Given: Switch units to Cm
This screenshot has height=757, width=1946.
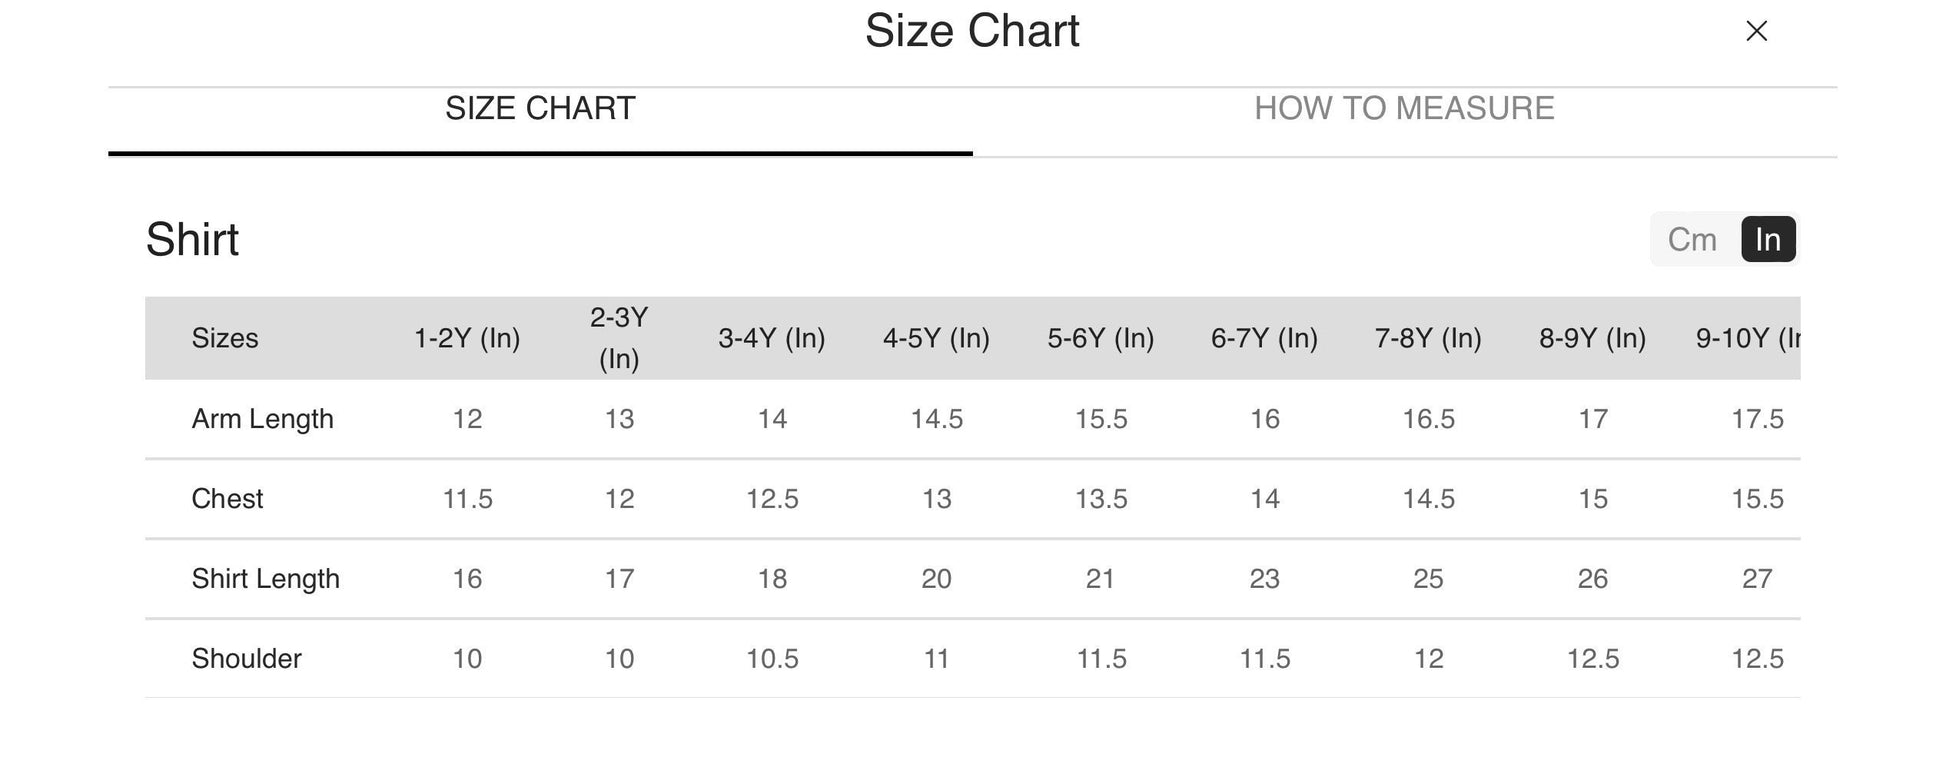Looking at the screenshot, I should [1691, 240].
